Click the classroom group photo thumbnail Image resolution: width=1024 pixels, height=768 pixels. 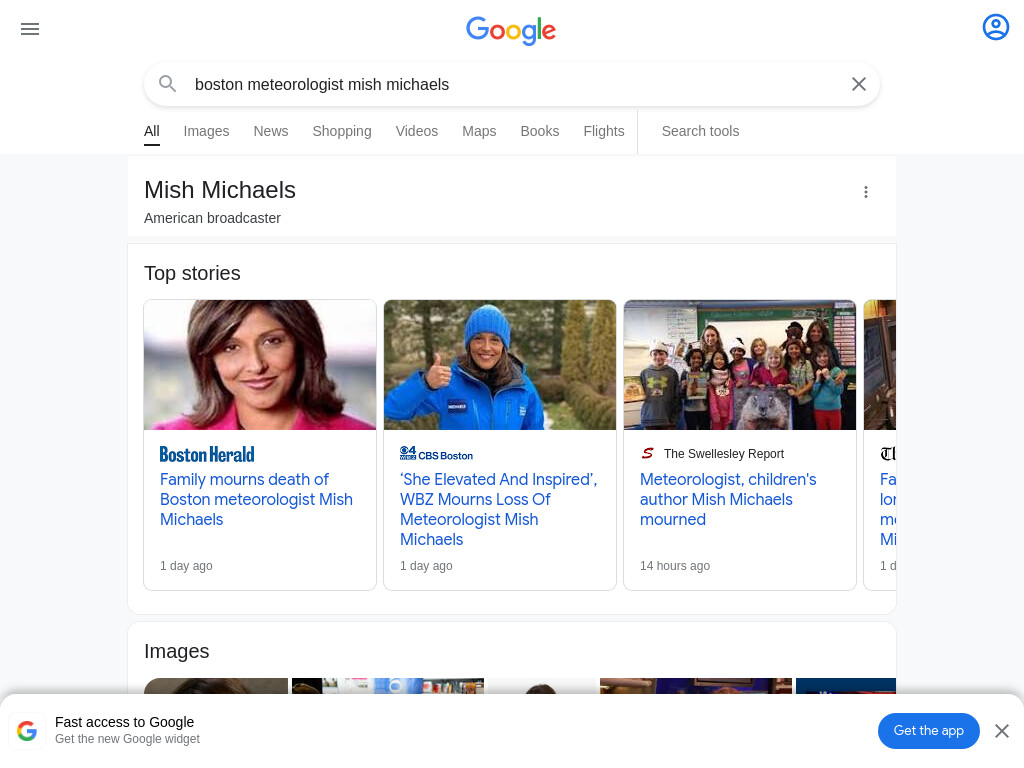pyautogui.click(x=740, y=365)
